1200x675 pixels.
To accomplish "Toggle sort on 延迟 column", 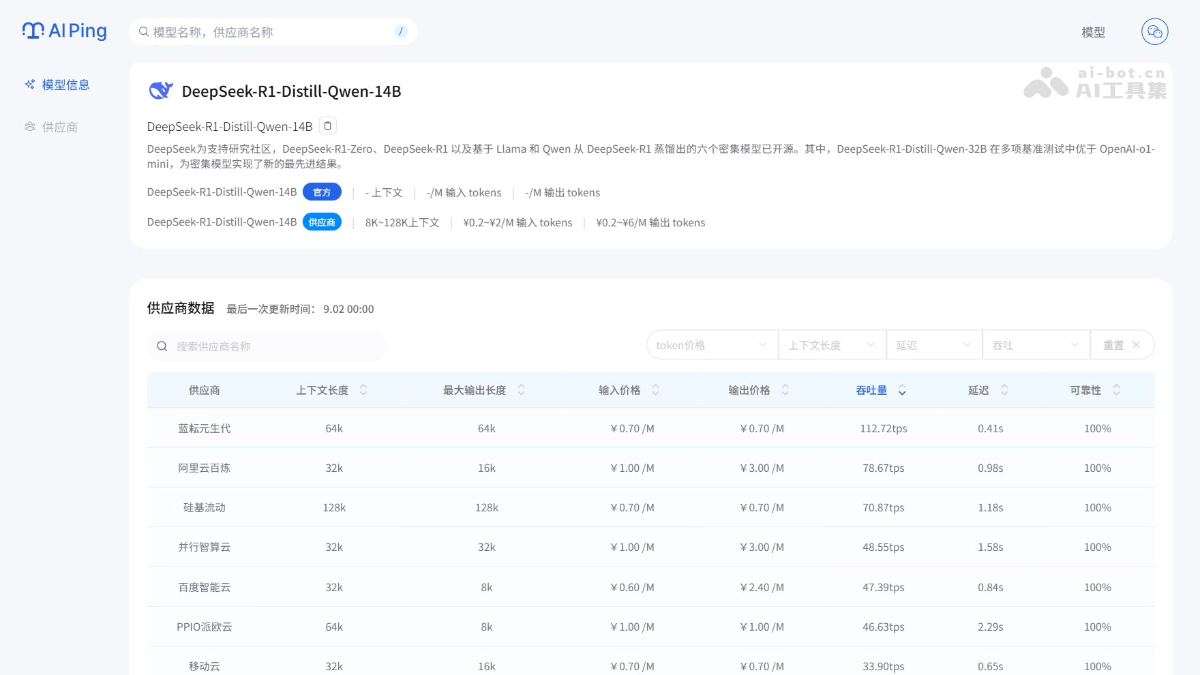I will coord(1004,390).
